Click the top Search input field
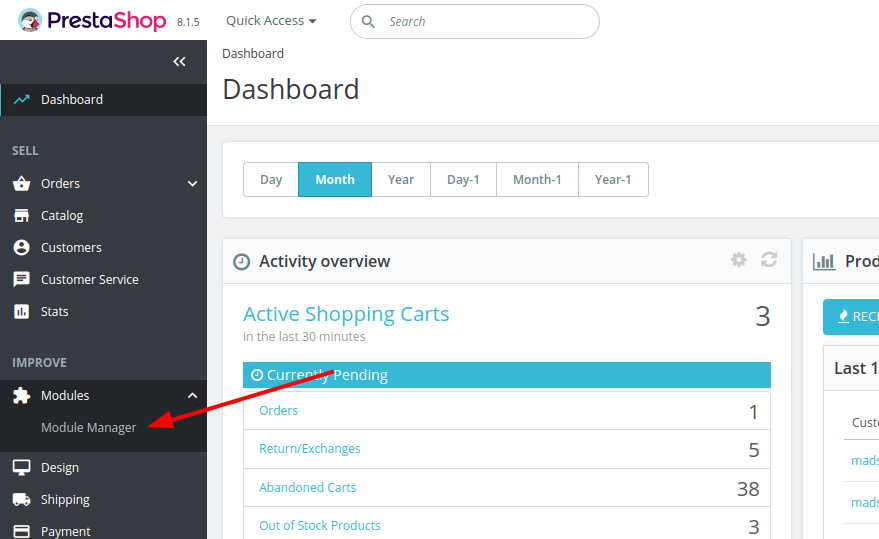Screen dimensions: 879x539 [x=485, y=21]
